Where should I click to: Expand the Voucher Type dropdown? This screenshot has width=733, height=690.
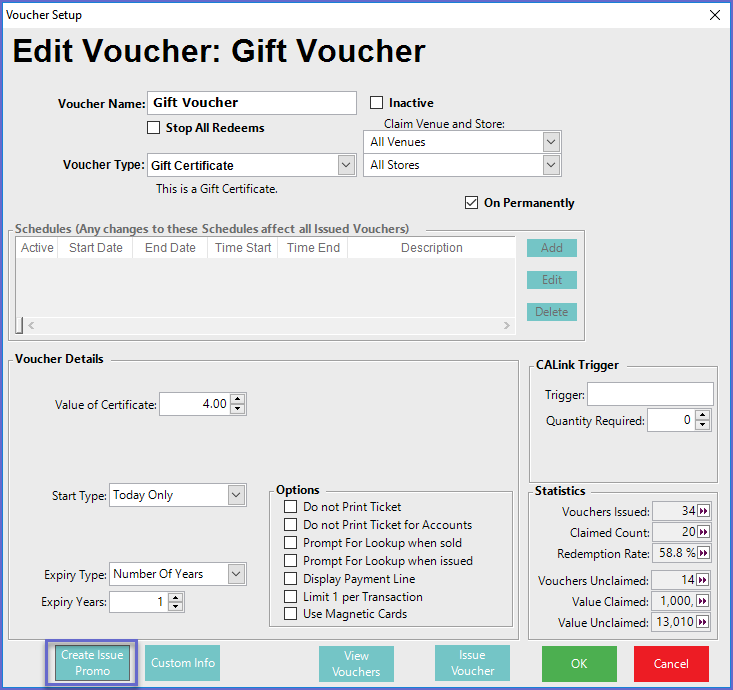346,165
